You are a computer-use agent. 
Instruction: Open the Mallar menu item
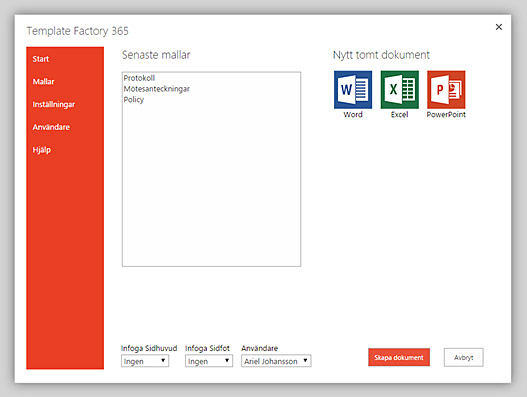(43, 82)
